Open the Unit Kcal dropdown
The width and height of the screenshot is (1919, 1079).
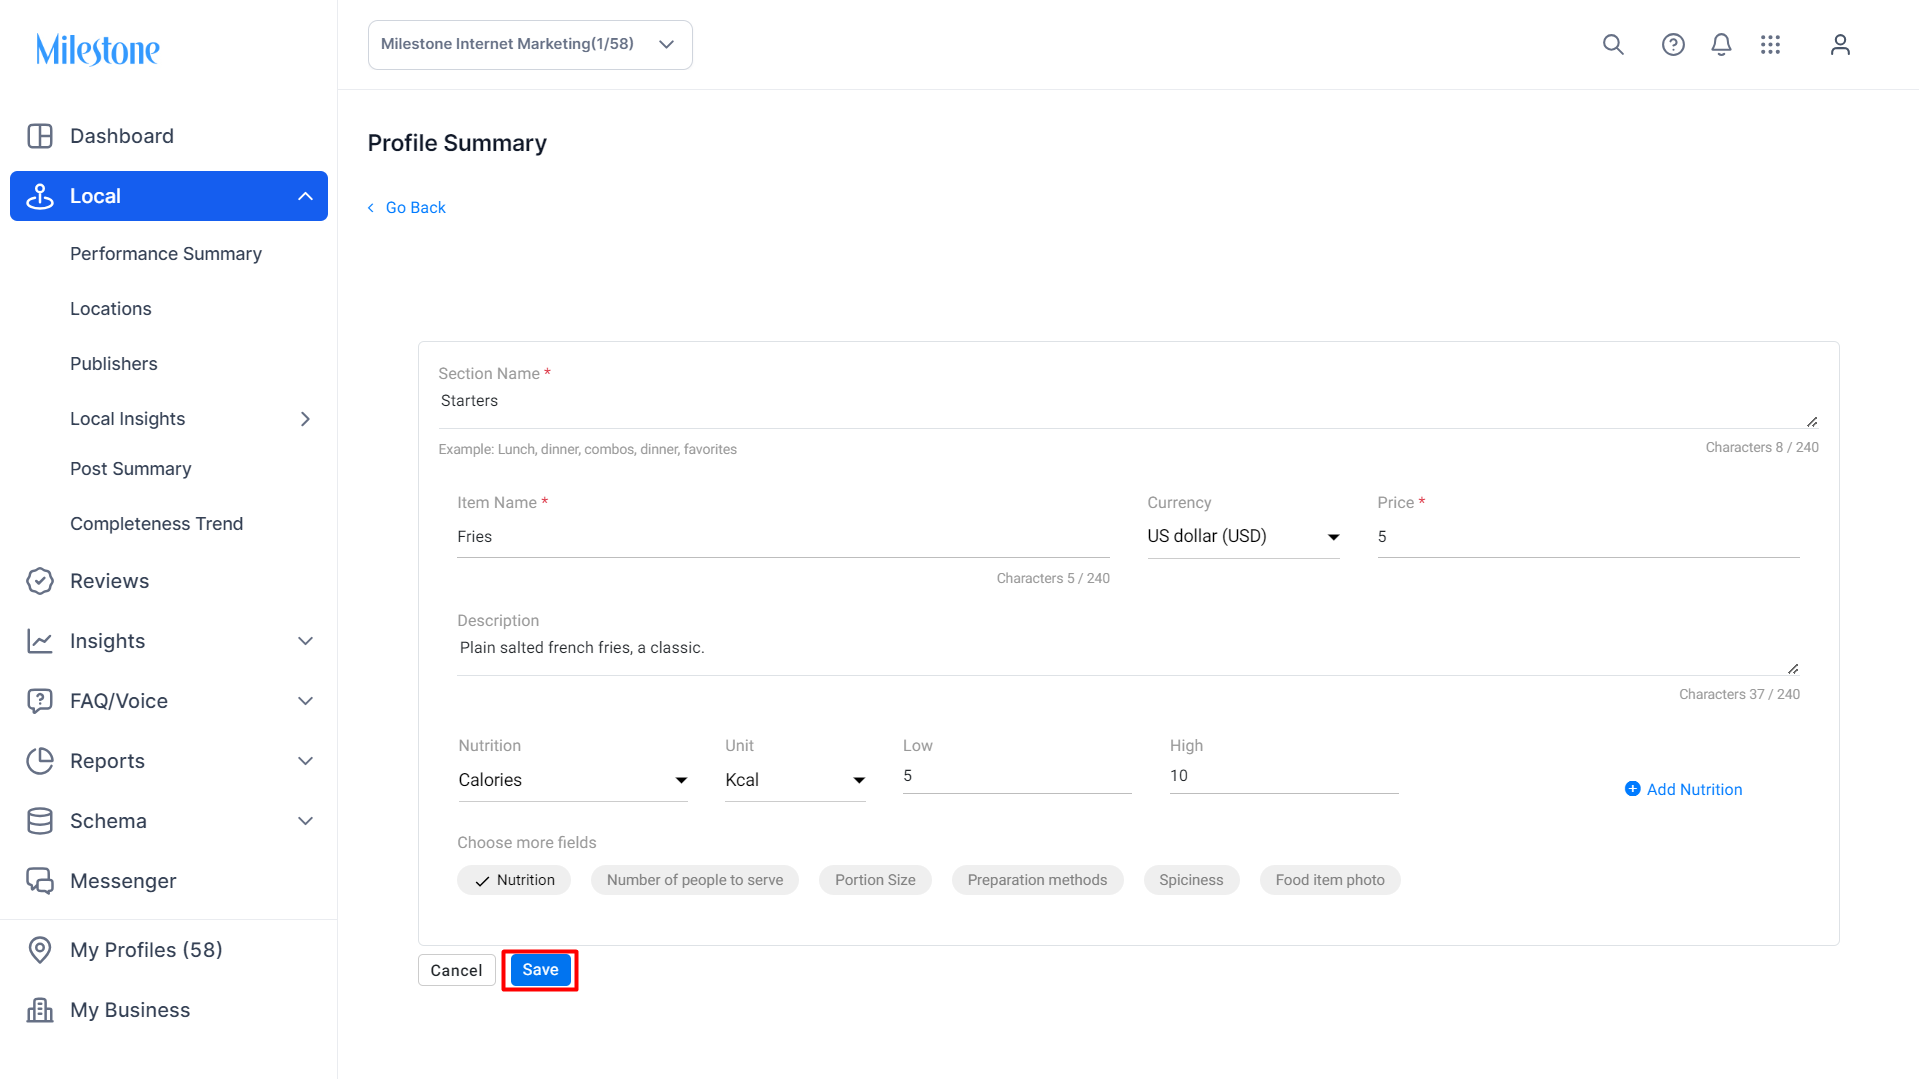[x=795, y=780]
